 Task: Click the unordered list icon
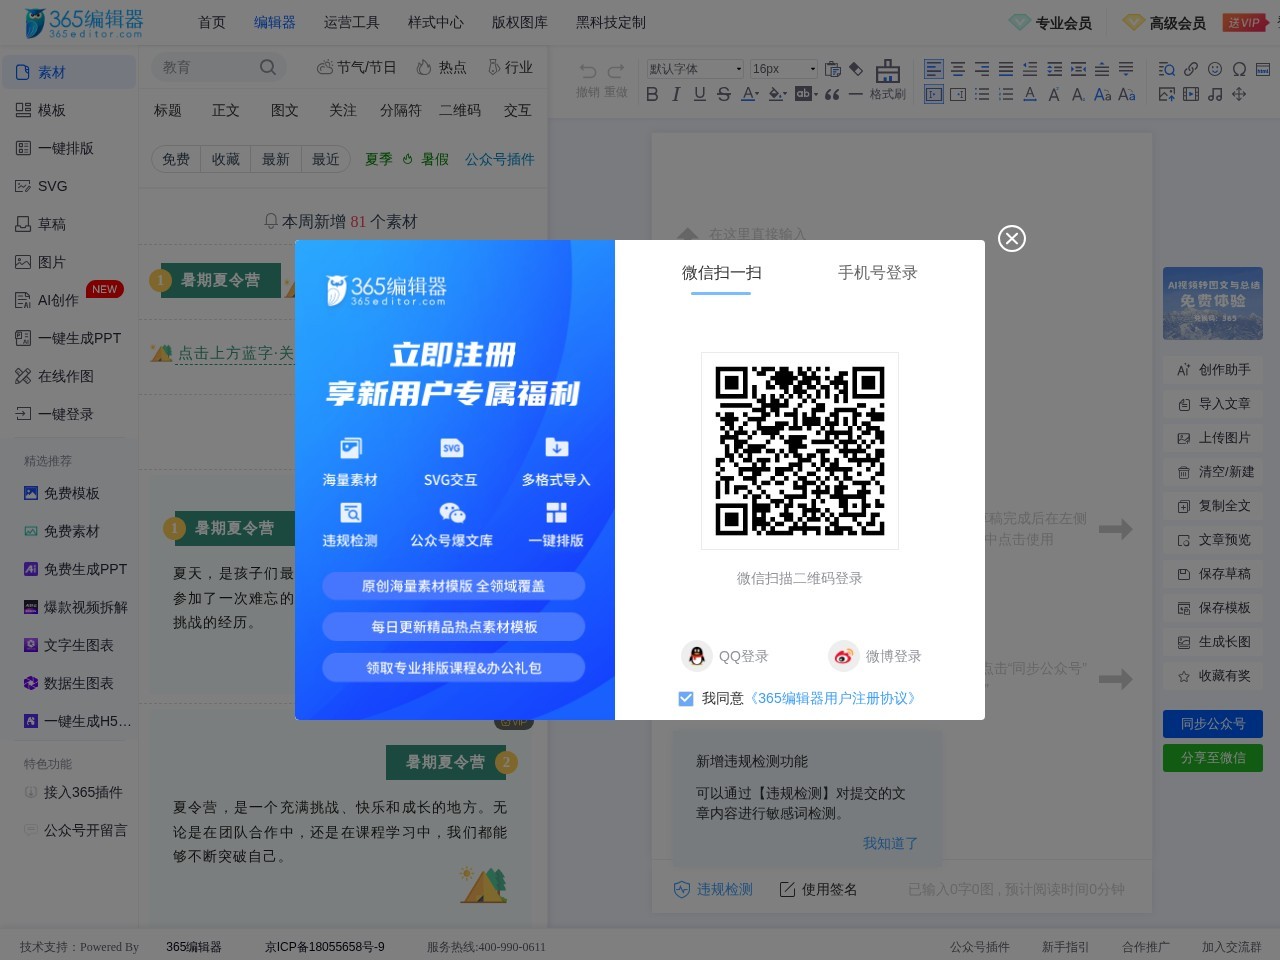pyautogui.click(x=982, y=94)
